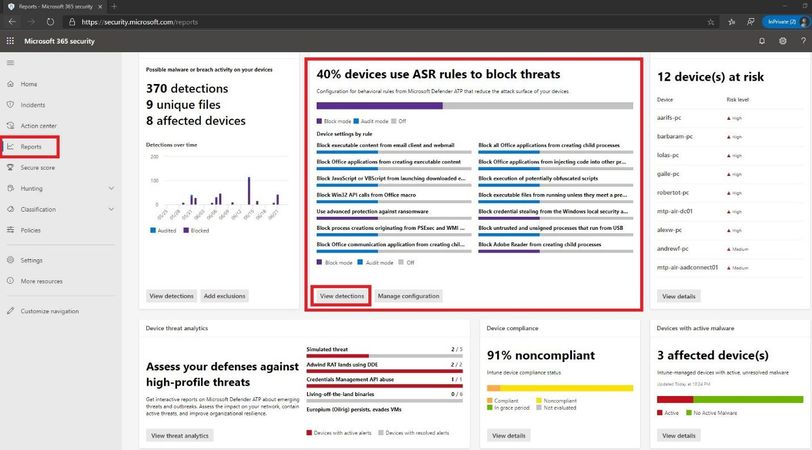Click View details in active malware card
This screenshot has width=812, height=450.
(678, 436)
